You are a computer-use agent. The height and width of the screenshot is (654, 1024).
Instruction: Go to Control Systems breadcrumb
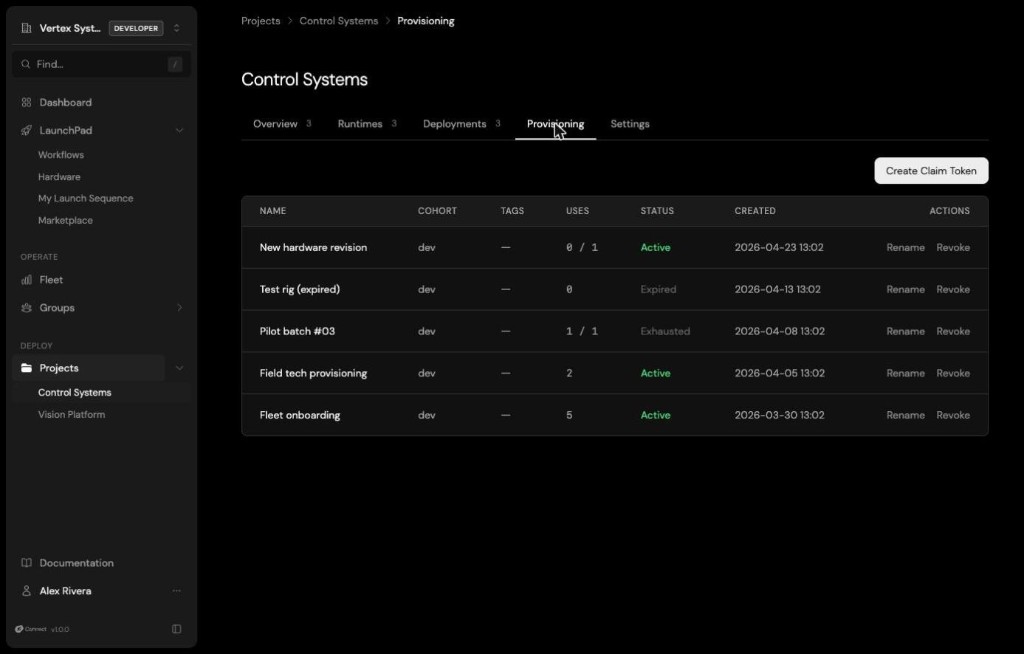[x=338, y=21]
